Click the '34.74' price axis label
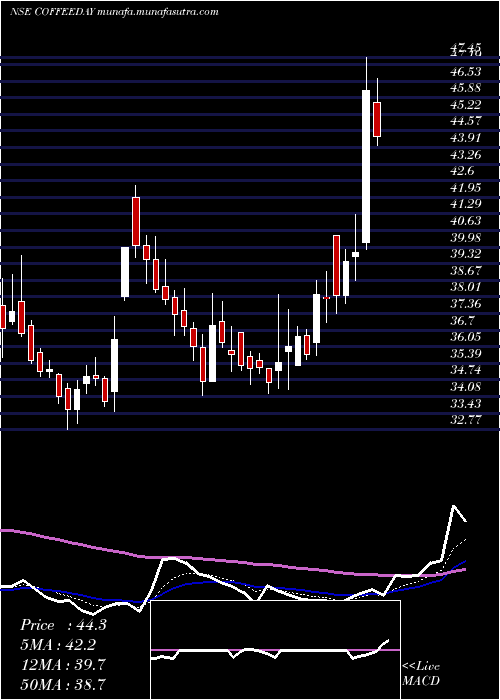500x700 pixels. pyautogui.click(x=465, y=371)
